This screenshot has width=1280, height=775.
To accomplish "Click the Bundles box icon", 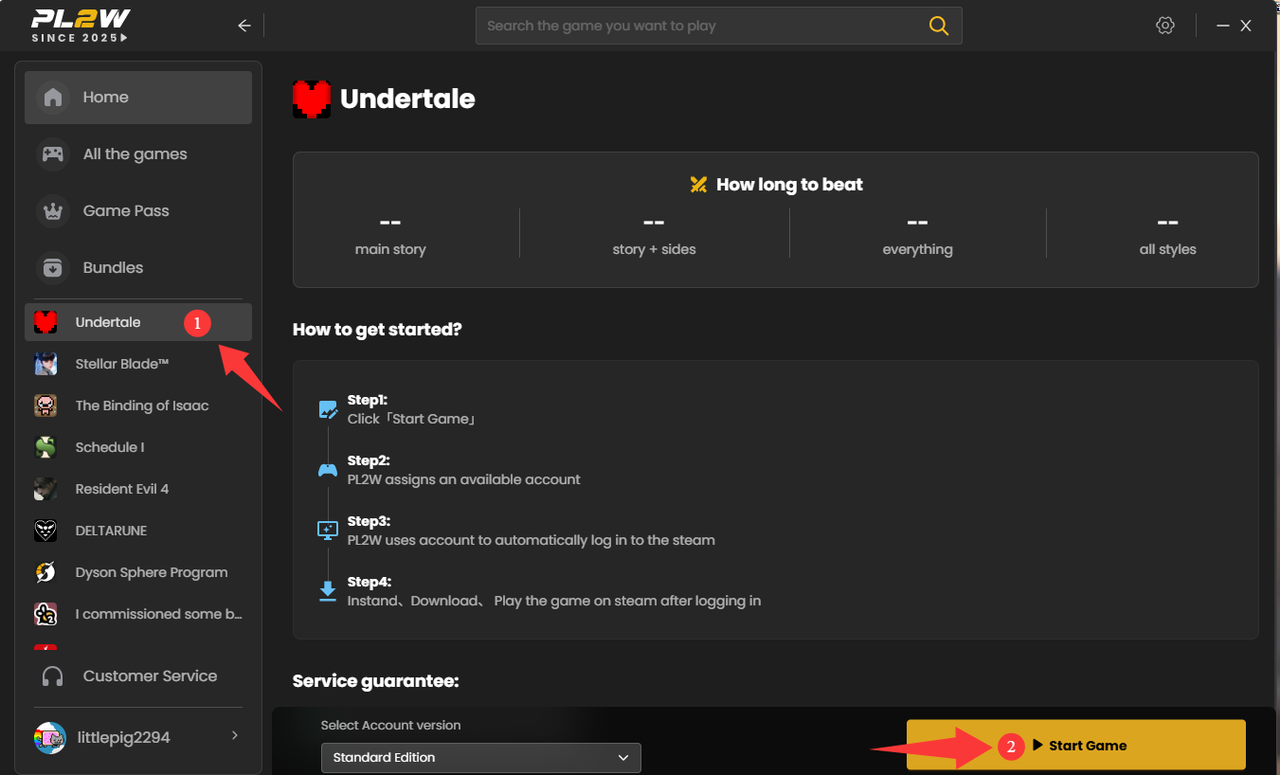I will coord(53,268).
